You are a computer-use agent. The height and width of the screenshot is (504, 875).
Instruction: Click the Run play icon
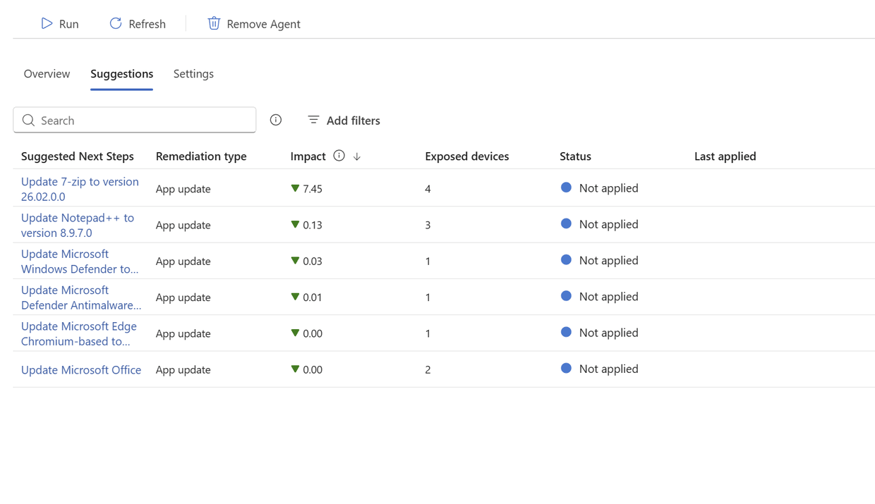point(46,23)
